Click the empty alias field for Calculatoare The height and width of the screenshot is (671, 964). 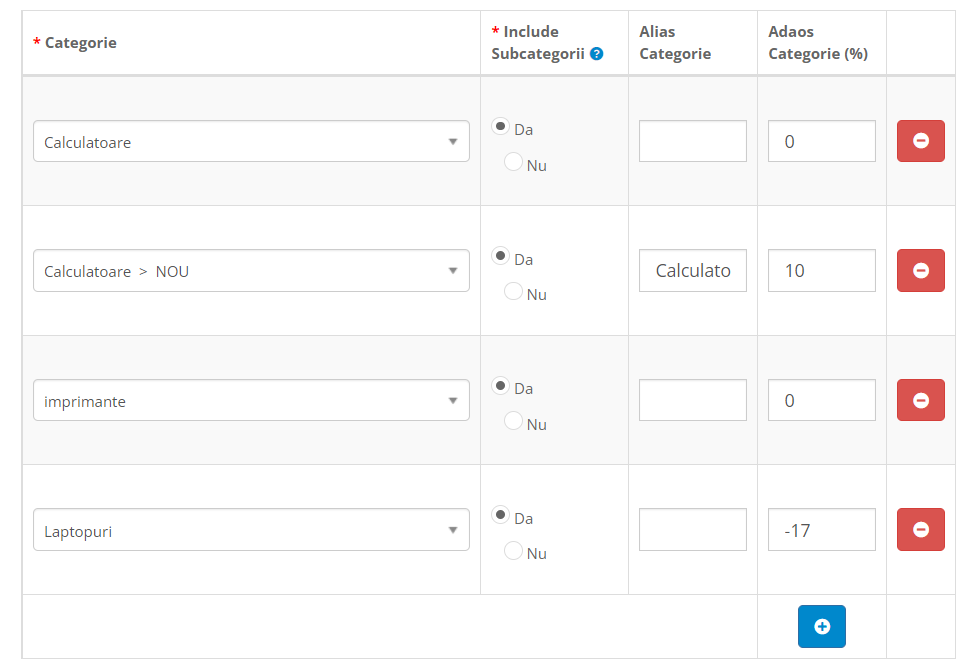pos(692,141)
